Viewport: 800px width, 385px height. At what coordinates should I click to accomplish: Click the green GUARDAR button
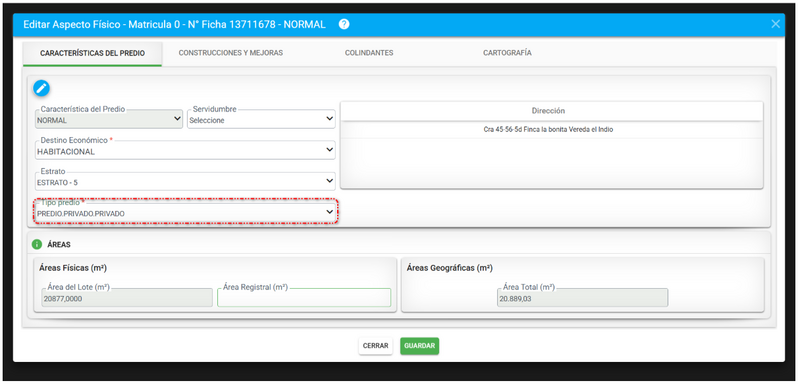tap(419, 346)
